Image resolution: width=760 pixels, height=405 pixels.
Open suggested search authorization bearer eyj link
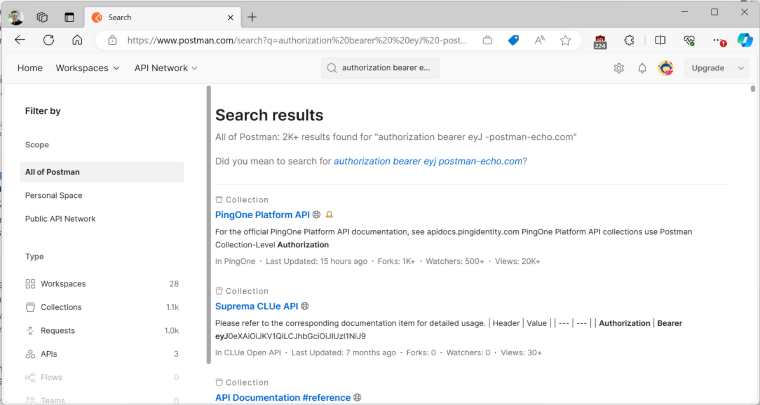click(428, 161)
